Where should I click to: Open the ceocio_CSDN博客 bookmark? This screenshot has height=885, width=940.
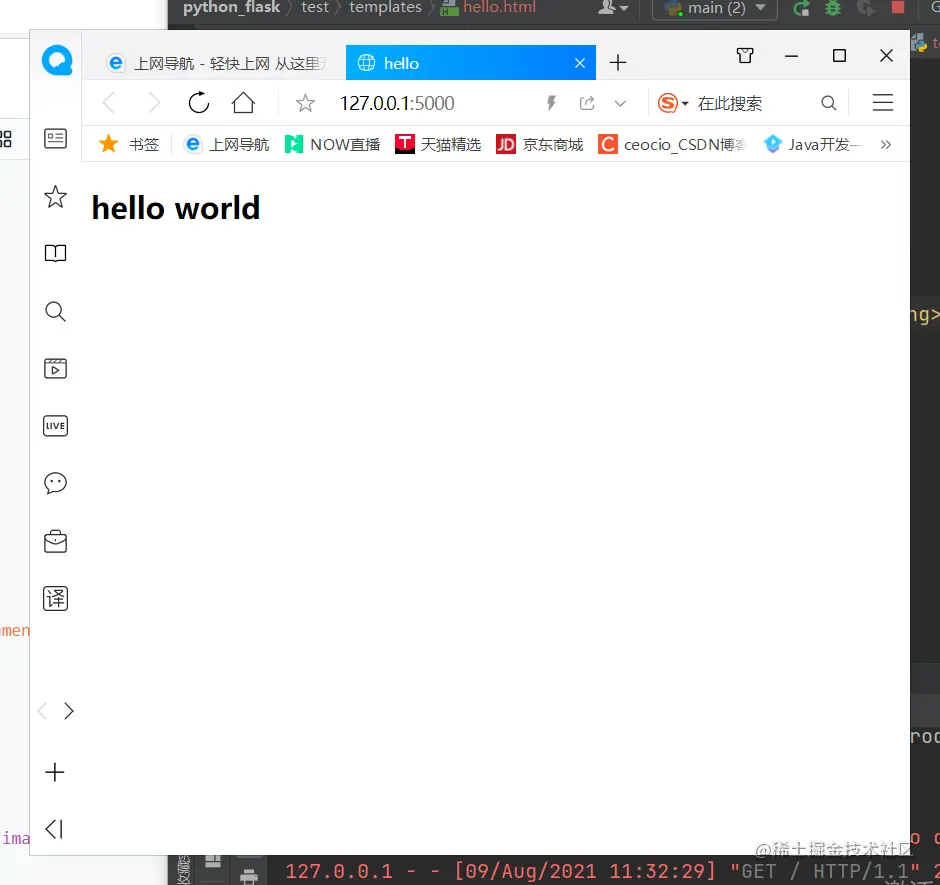point(673,145)
